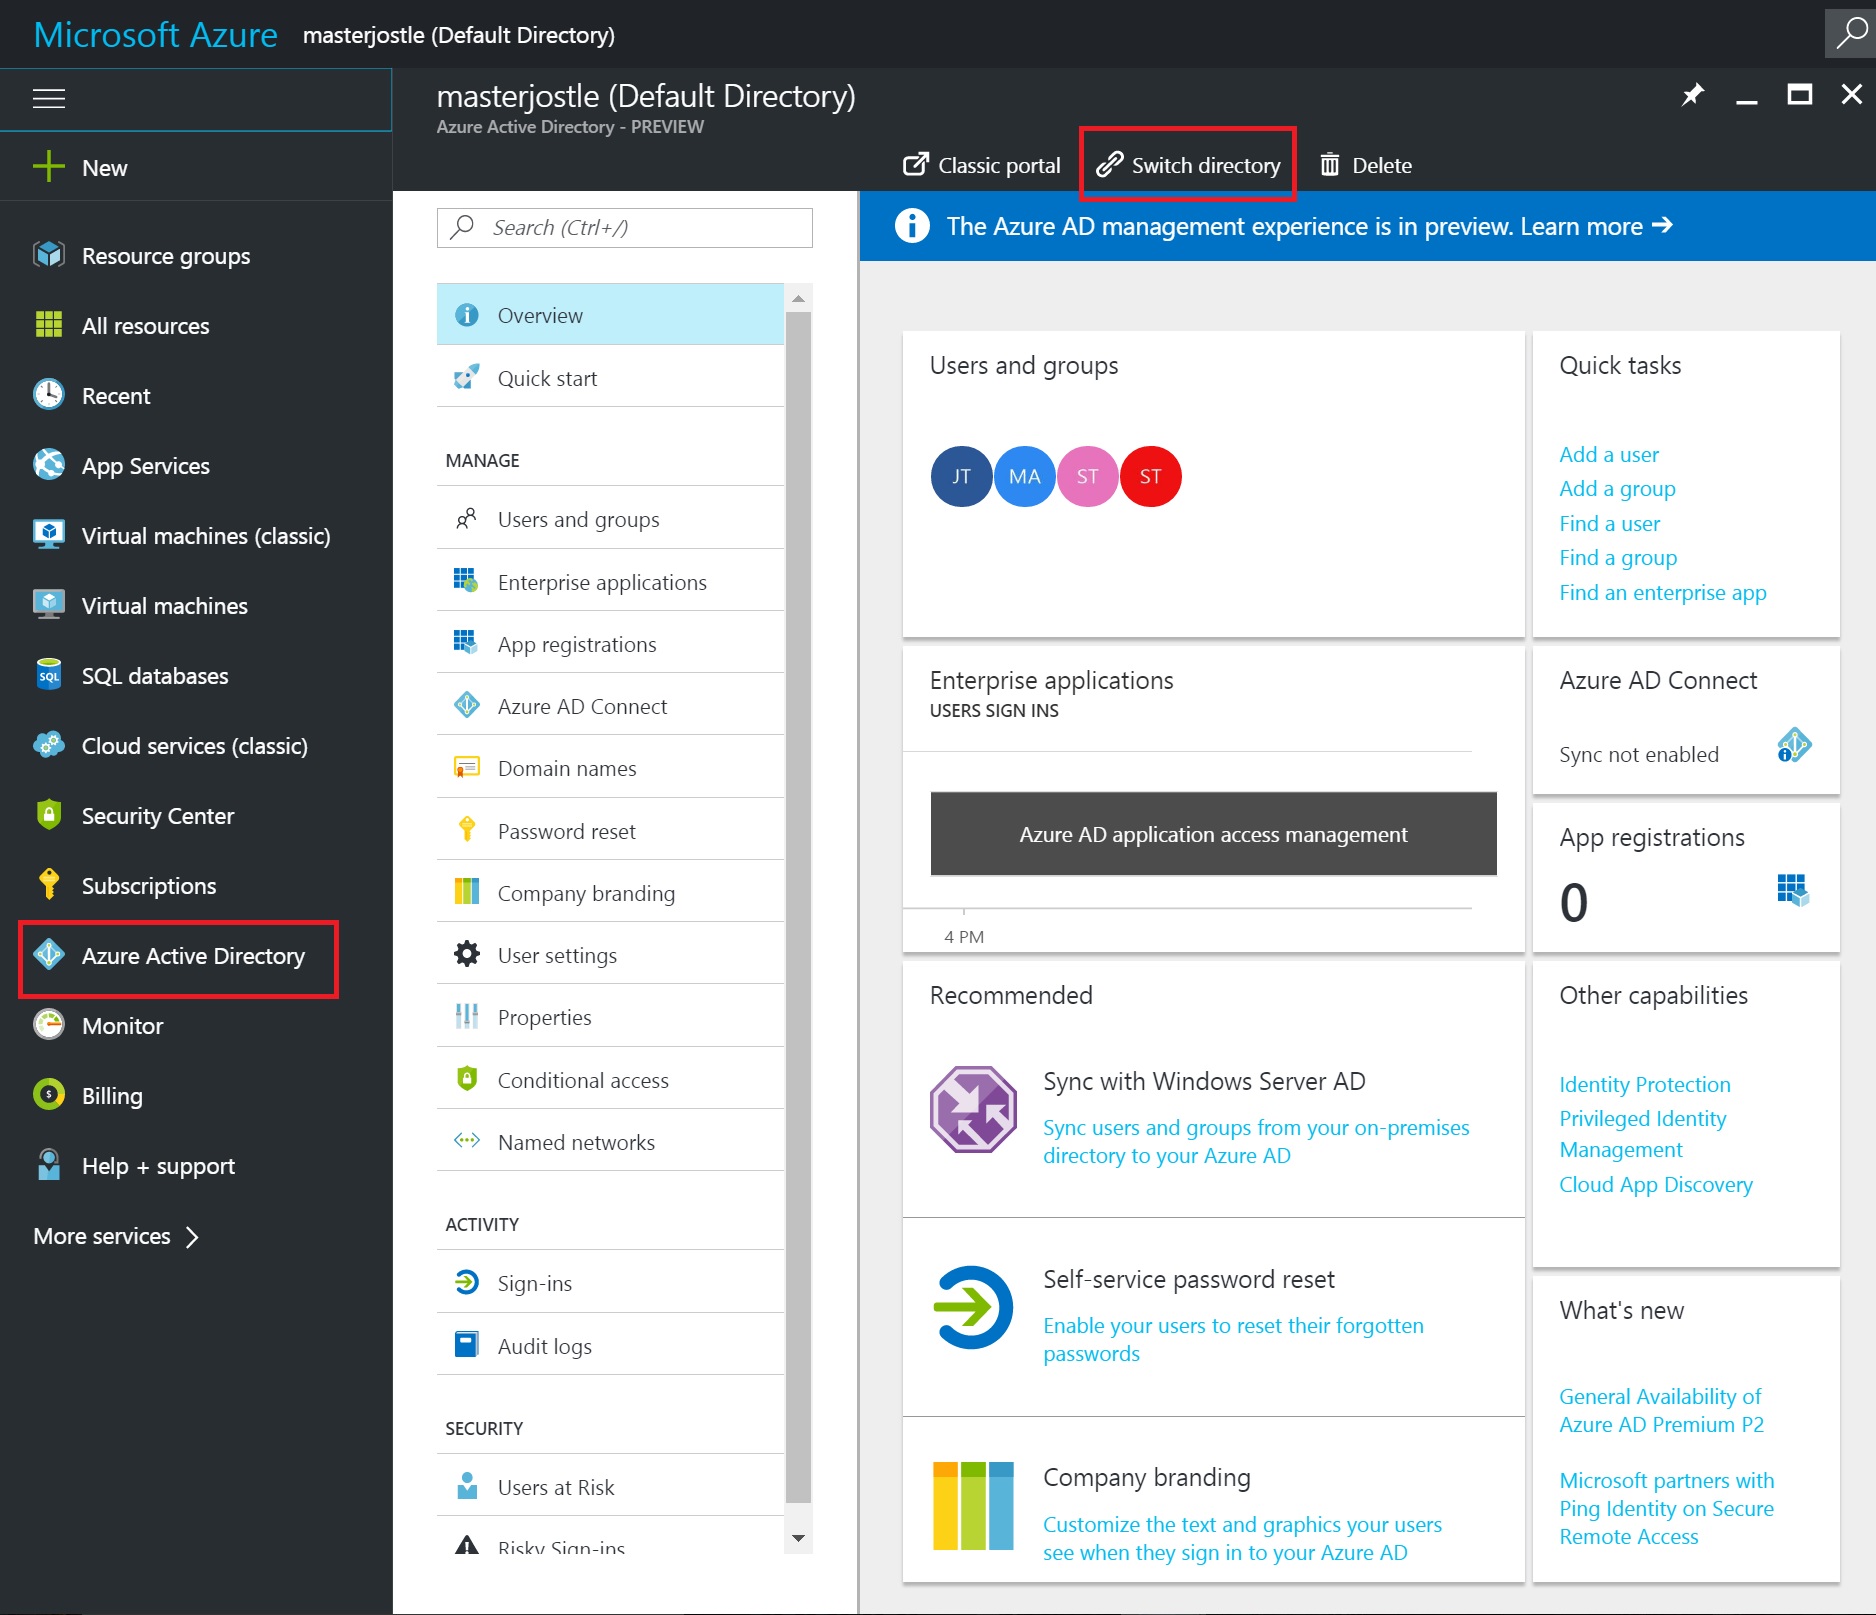1876x1615 pixels.
Task: Click the All resources grid icon
Action: click(x=48, y=325)
